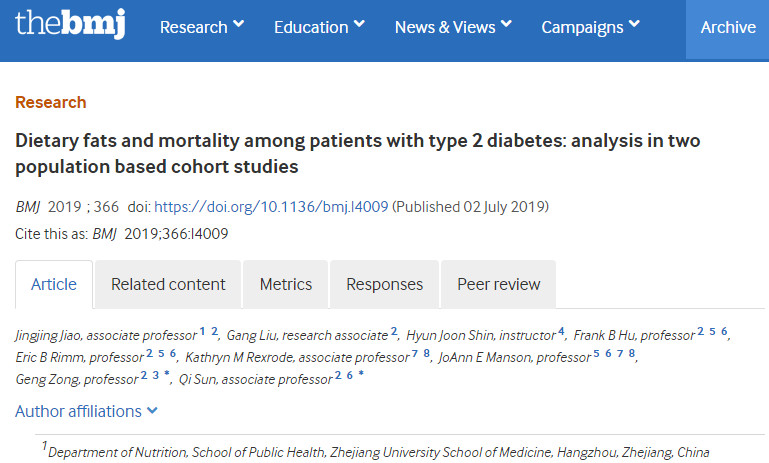This screenshot has width=769, height=463.
Task: View the Responses tab
Action: [x=385, y=284]
